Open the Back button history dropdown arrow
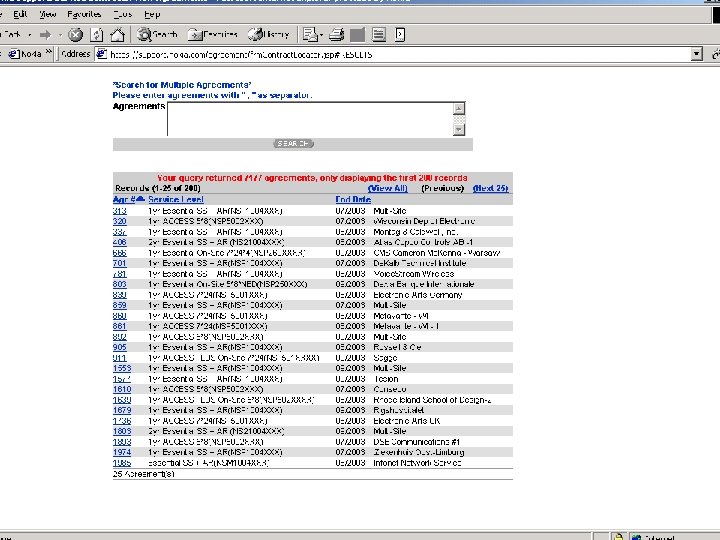 point(29,35)
